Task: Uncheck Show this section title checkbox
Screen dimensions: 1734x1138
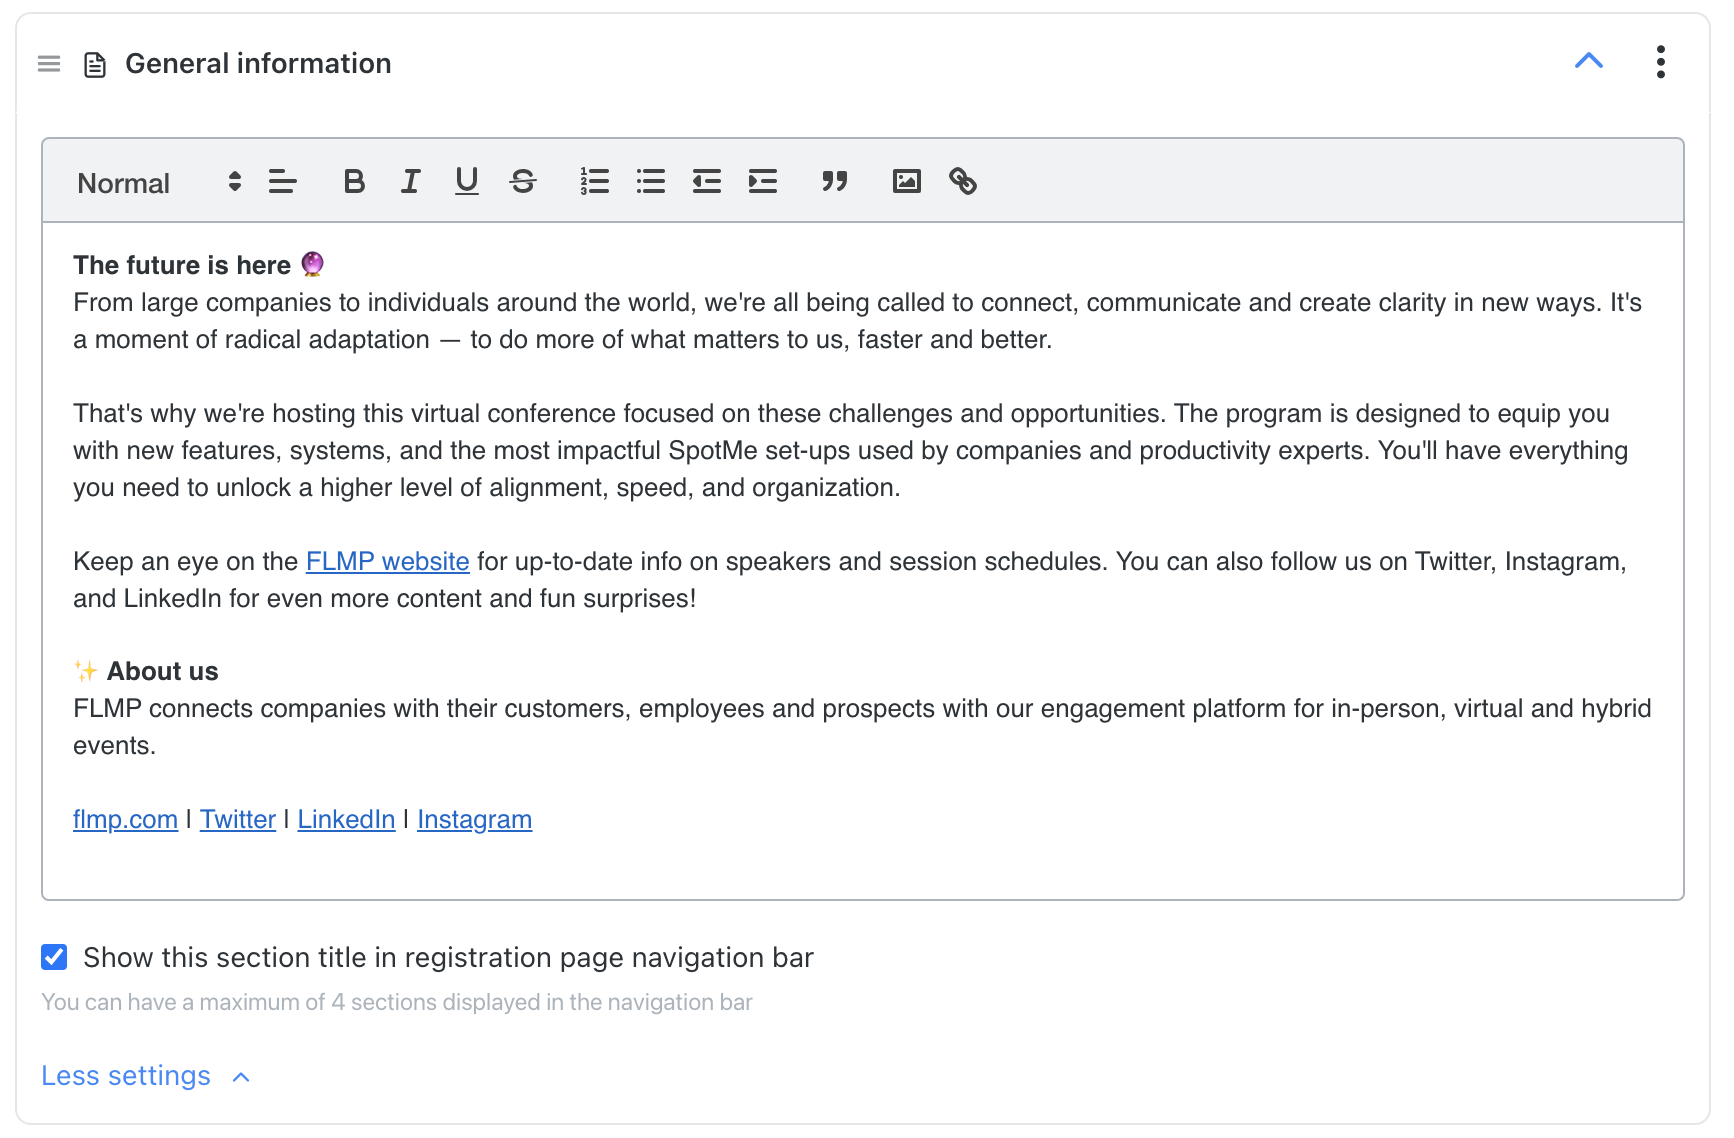Action: [x=54, y=957]
